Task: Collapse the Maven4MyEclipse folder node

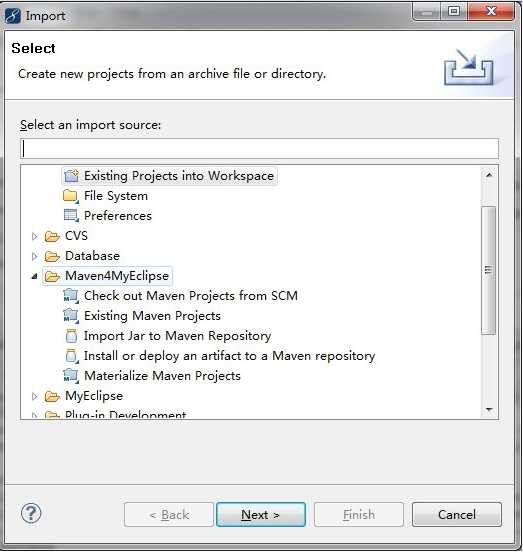Action: pyautogui.click(x=34, y=276)
